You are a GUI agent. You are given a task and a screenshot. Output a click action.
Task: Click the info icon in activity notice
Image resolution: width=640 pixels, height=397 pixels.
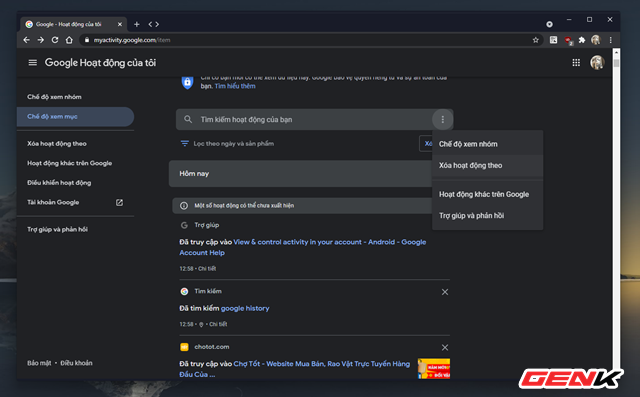(184, 206)
